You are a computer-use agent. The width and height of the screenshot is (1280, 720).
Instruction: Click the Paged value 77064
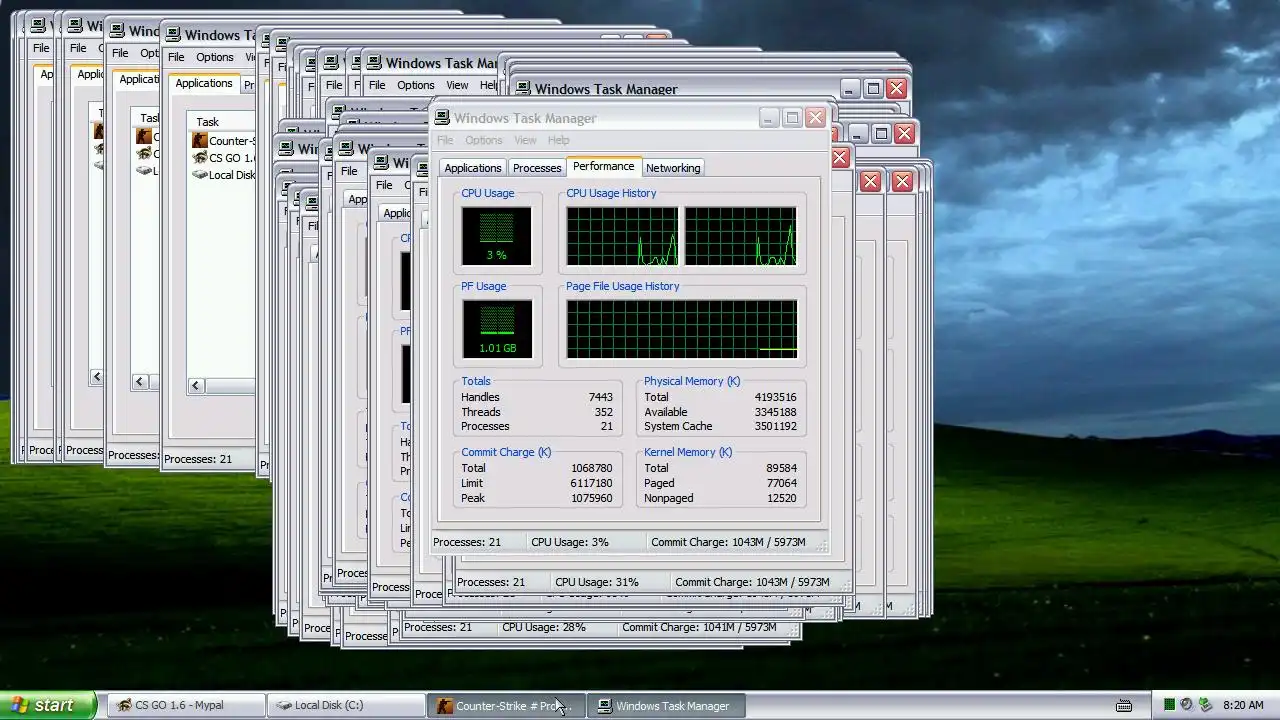[781, 483]
